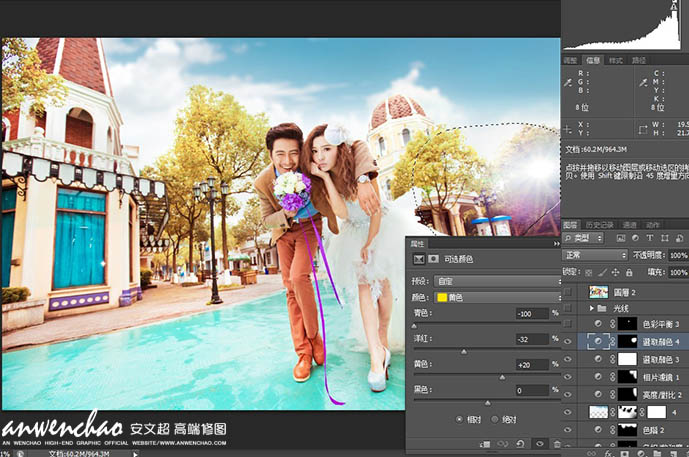
Task: Click the pixel layer filter icon
Action: 619,240
